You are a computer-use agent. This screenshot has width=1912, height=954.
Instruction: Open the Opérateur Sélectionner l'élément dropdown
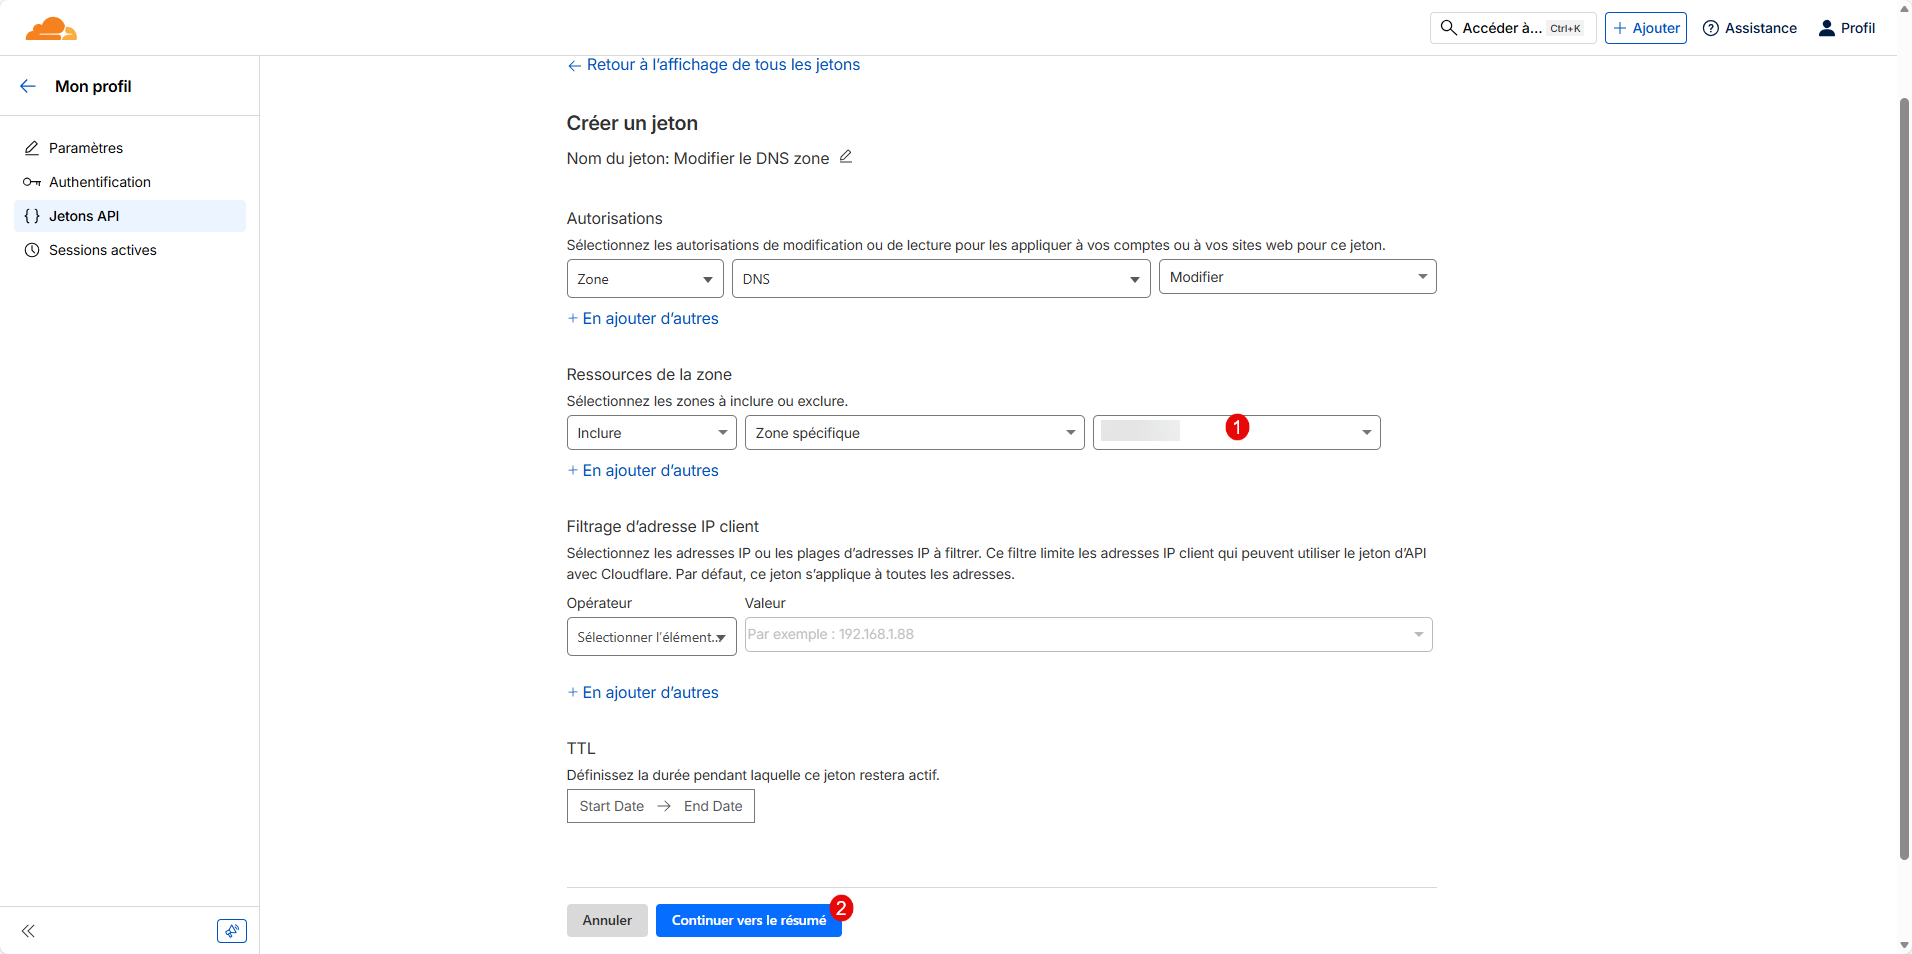[x=651, y=637]
